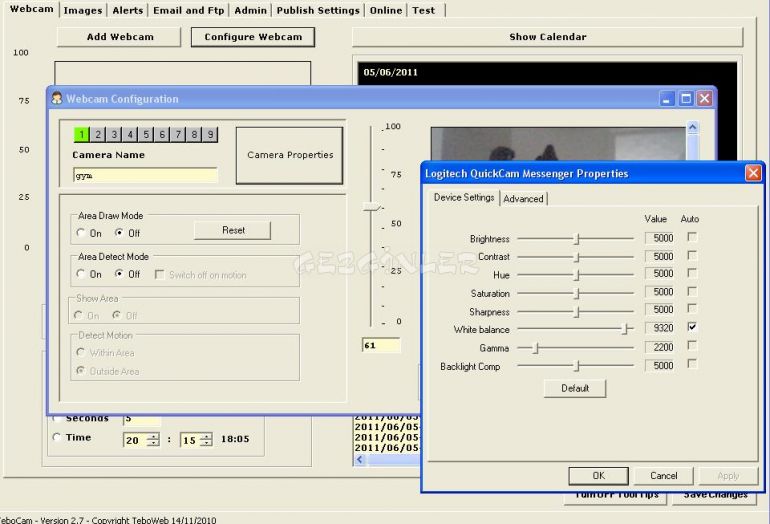Click the Configure Webcam button
770x524 pixels.
point(253,37)
